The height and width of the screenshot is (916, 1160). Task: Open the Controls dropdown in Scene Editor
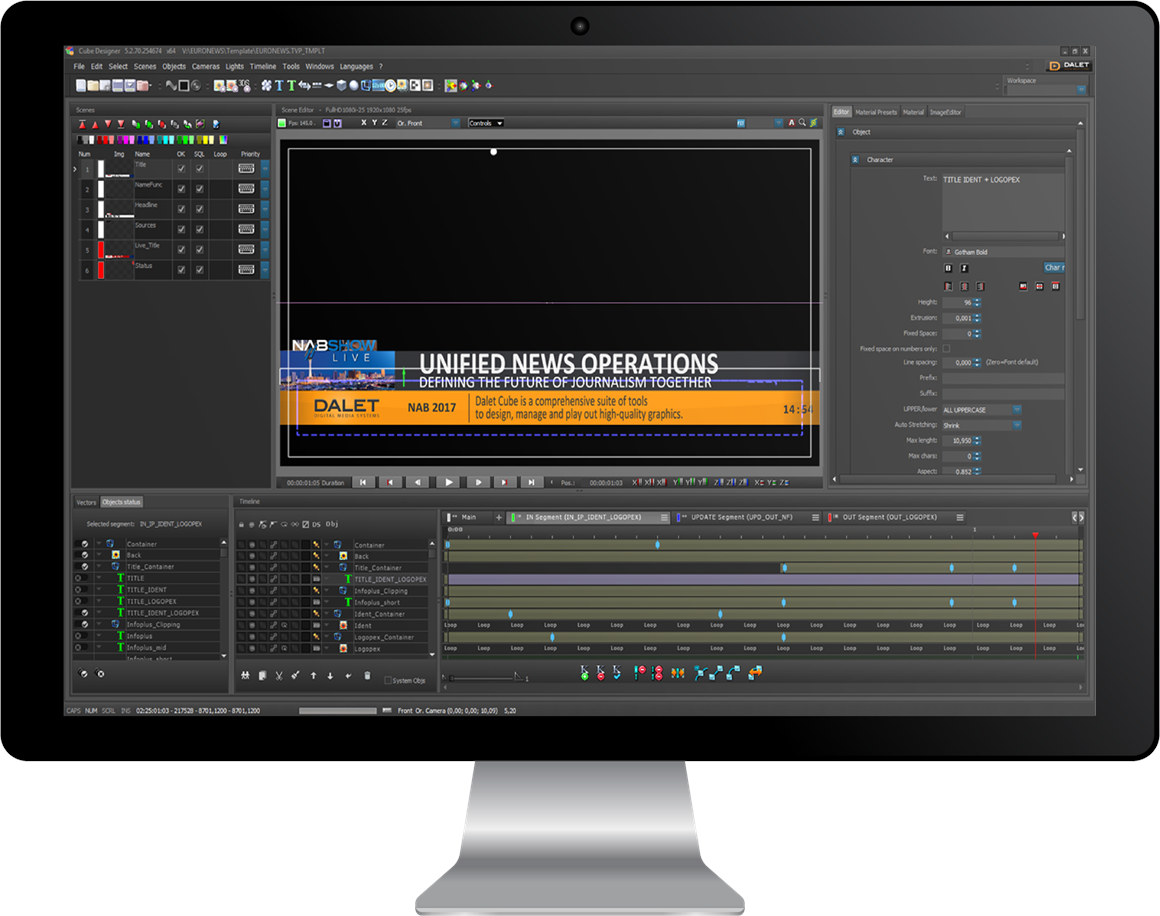486,123
